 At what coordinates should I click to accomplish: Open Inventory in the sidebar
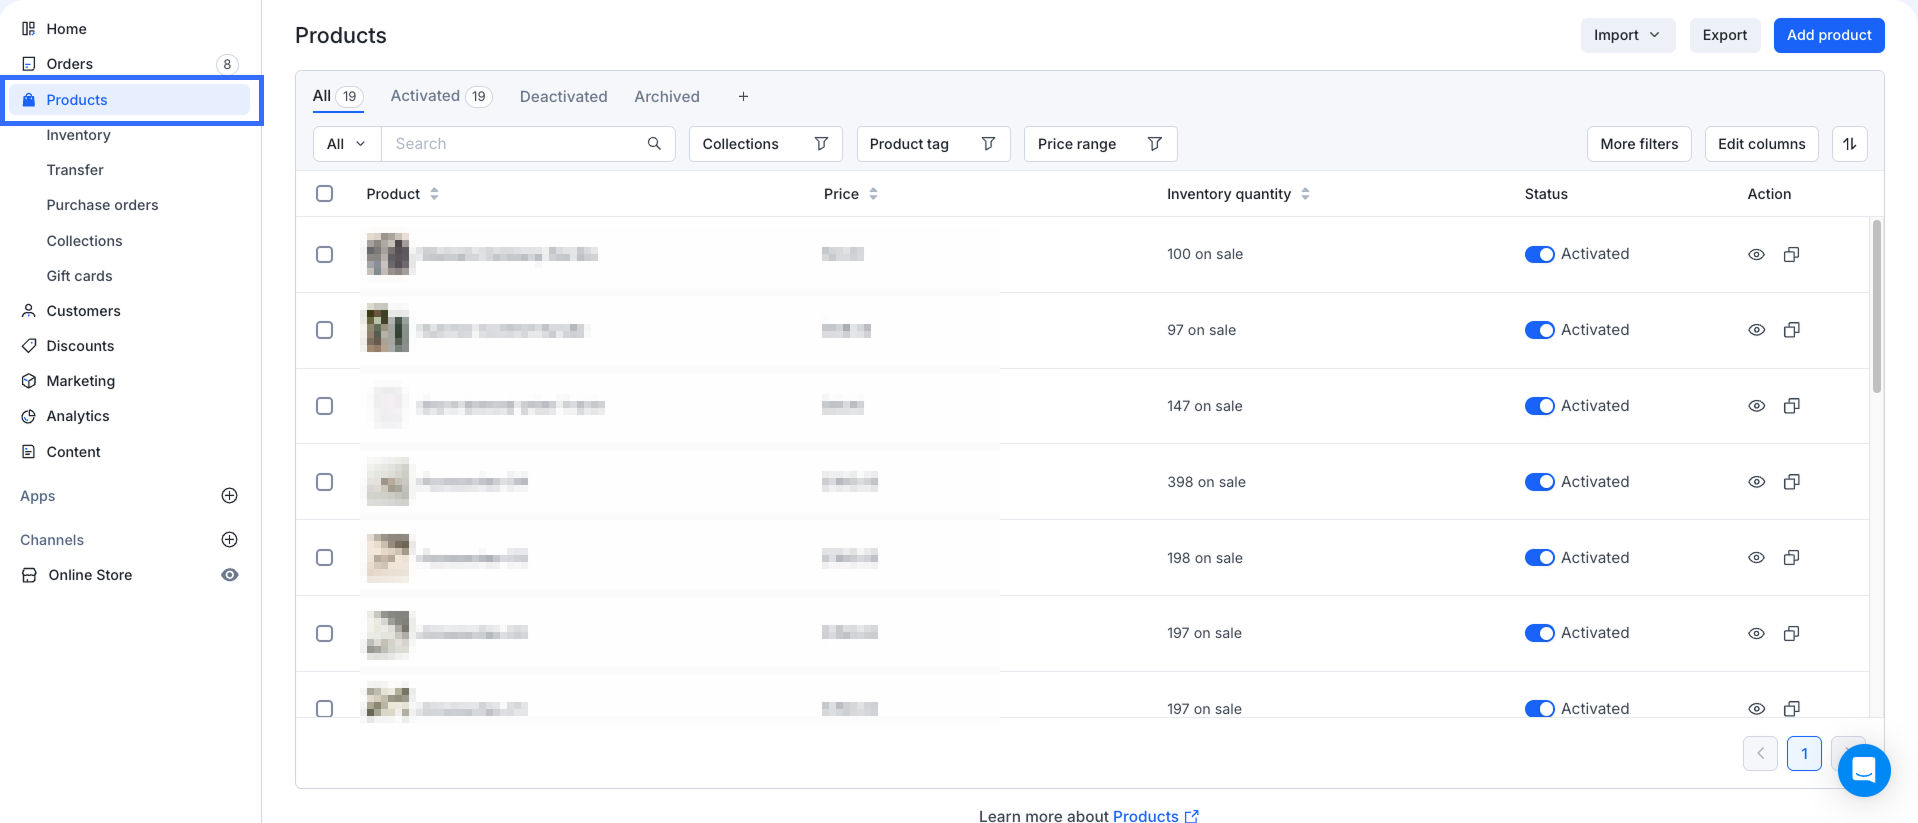(78, 135)
